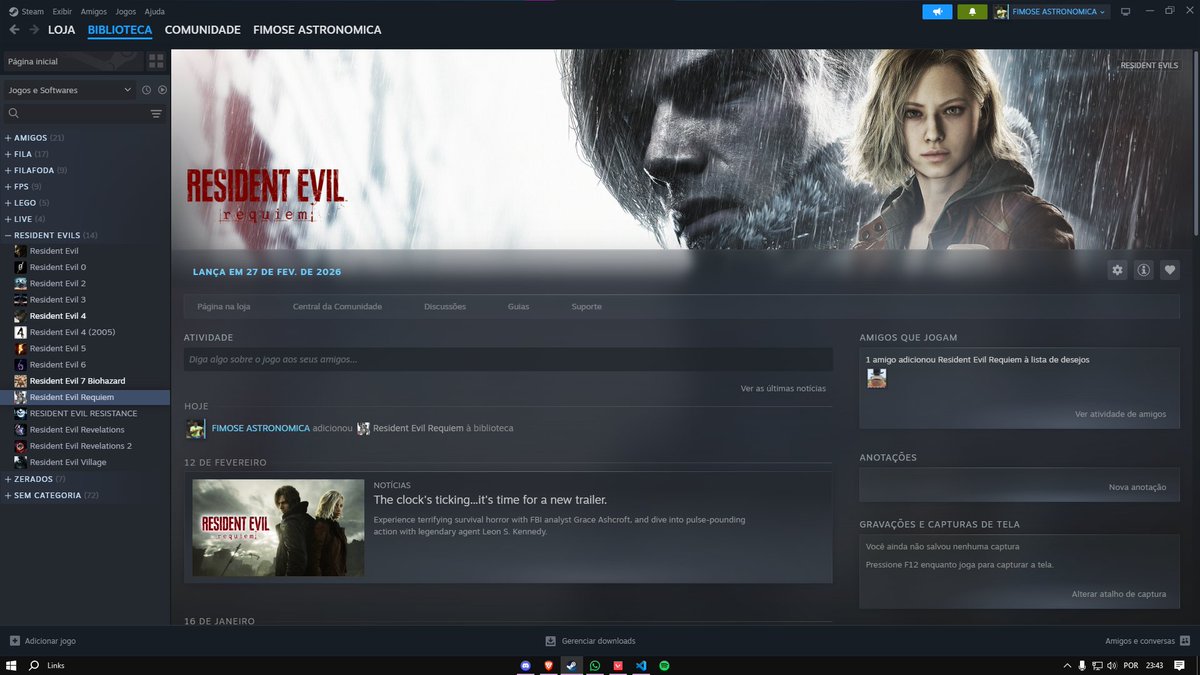
Task: Open the Exibir menu
Action: pyautogui.click(x=62, y=11)
